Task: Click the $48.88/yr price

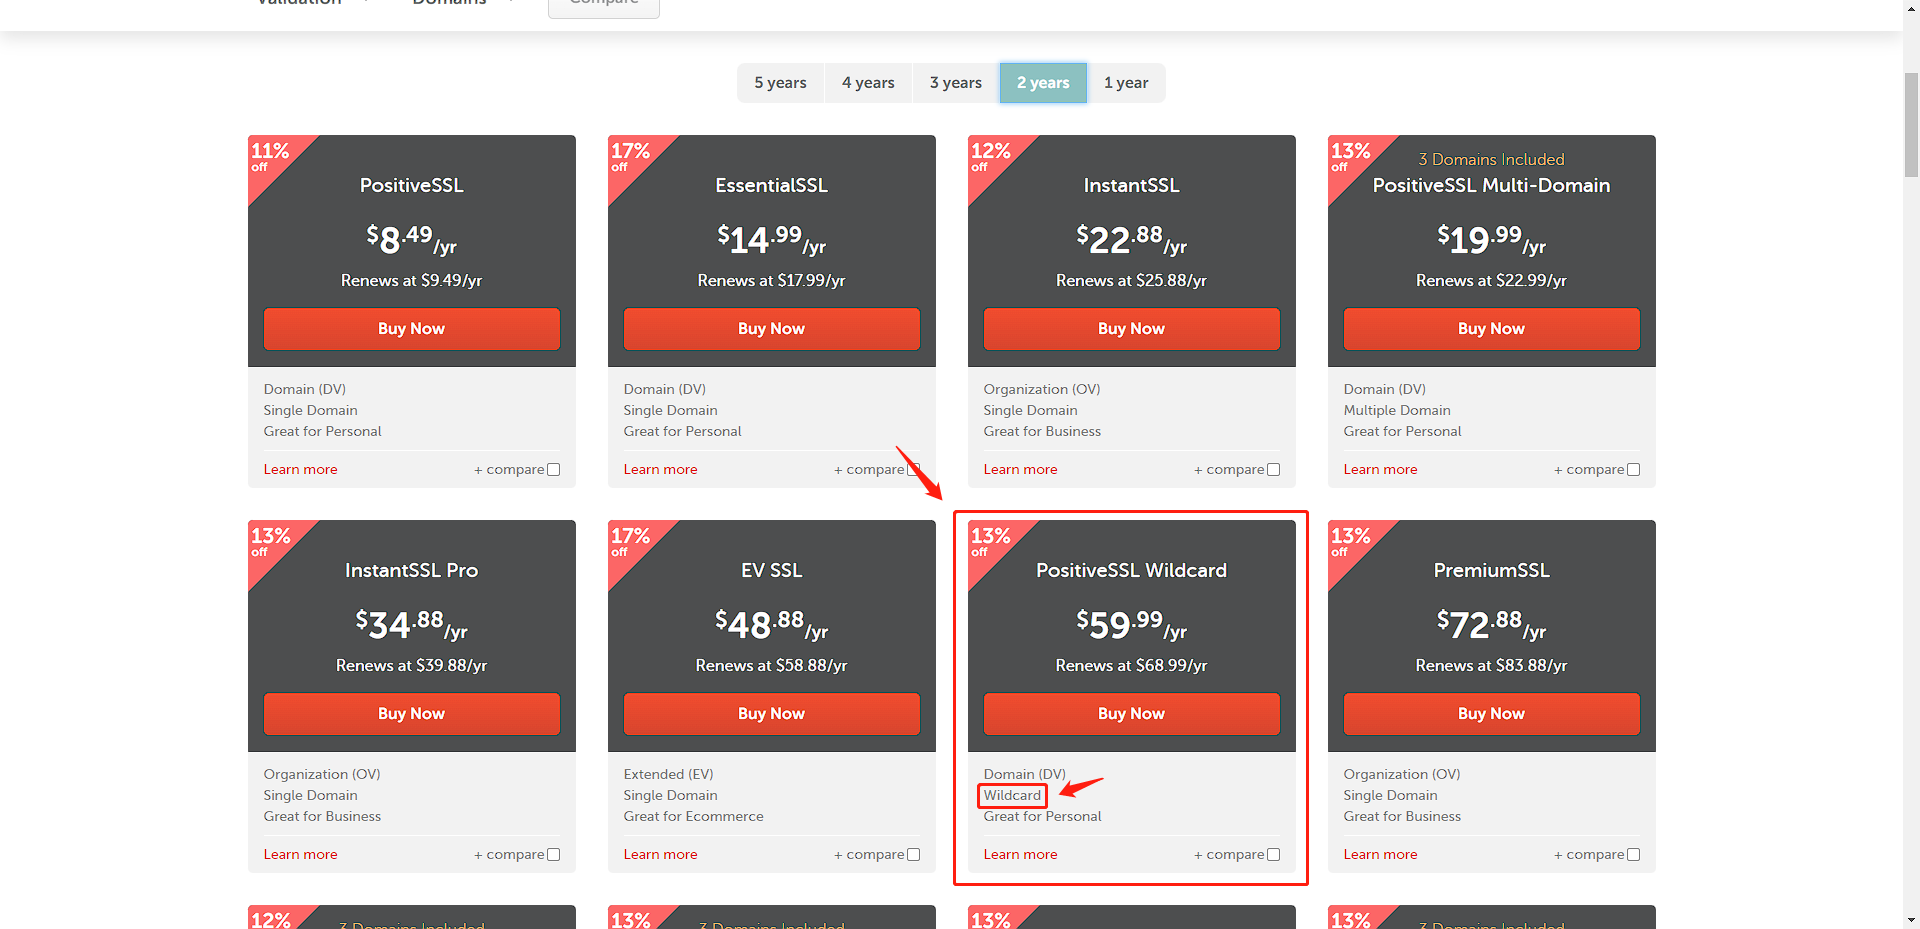Action: pyautogui.click(x=772, y=625)
